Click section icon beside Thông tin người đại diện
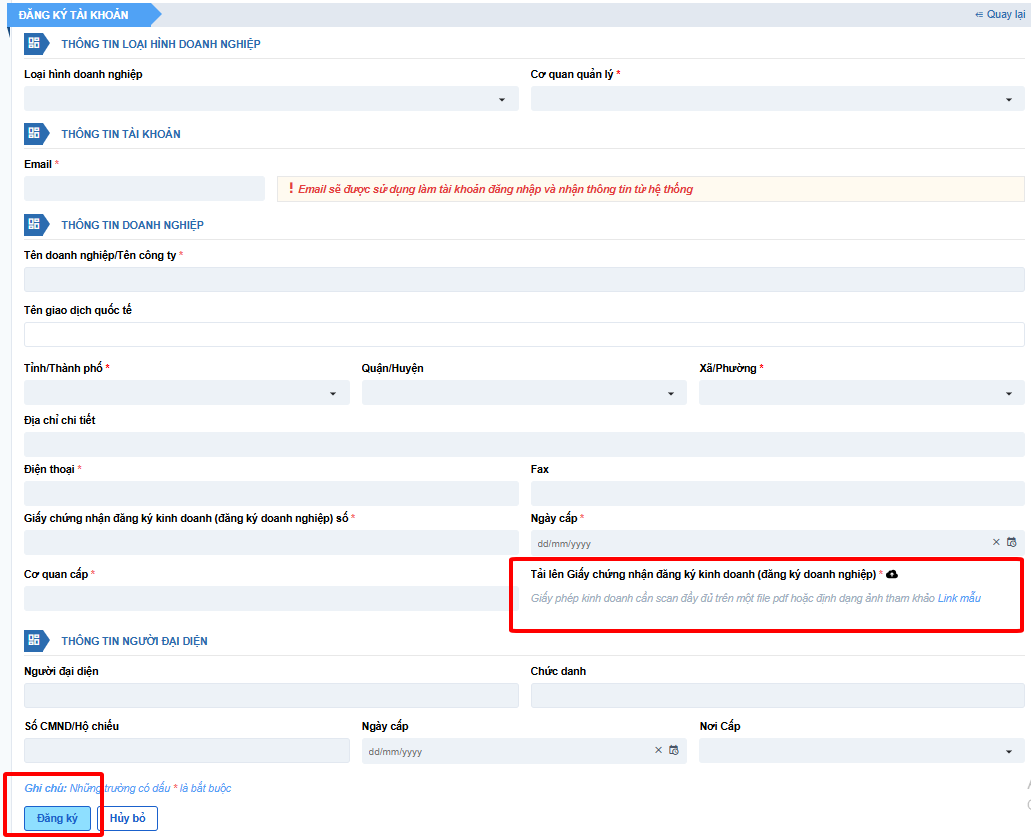The height and width of the screenshot is (837, 1031). (36, 640)
